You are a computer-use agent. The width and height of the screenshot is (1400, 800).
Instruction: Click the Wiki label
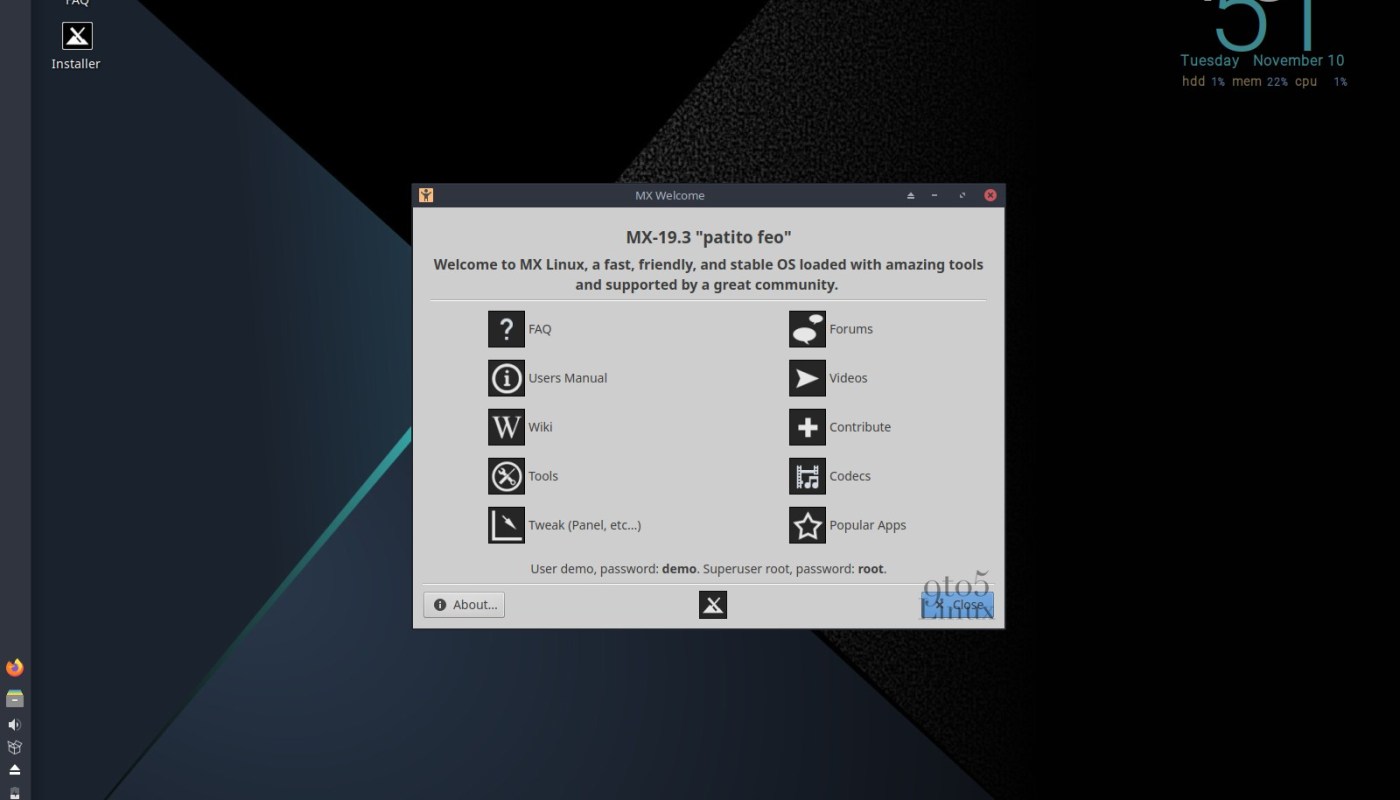point(540,427)
